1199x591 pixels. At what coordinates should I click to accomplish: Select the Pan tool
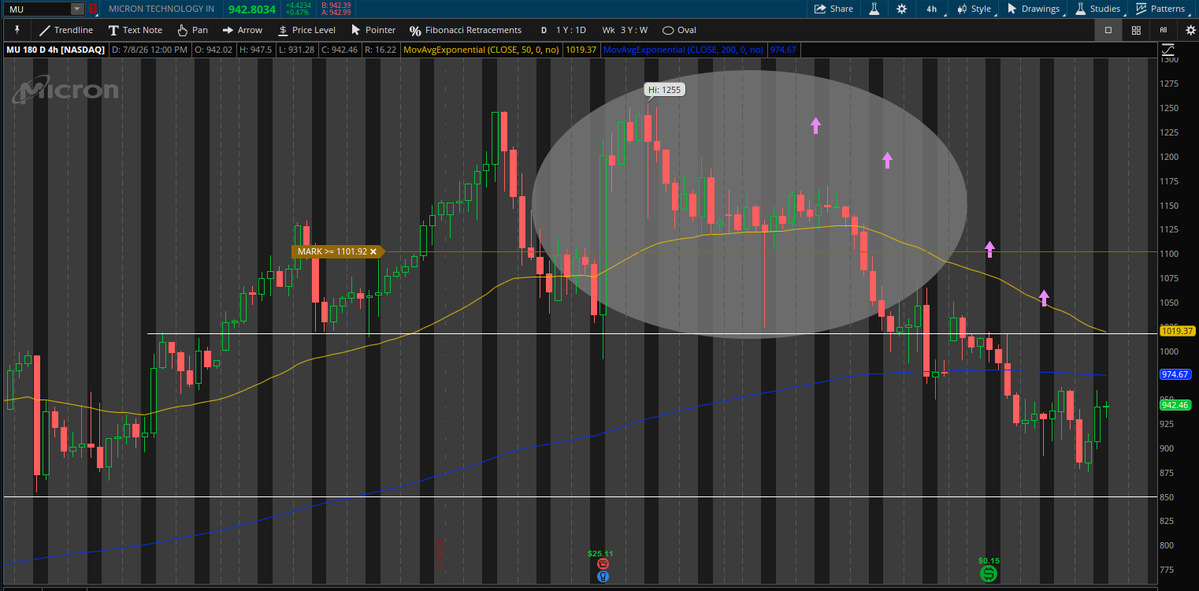coord(192,30)
